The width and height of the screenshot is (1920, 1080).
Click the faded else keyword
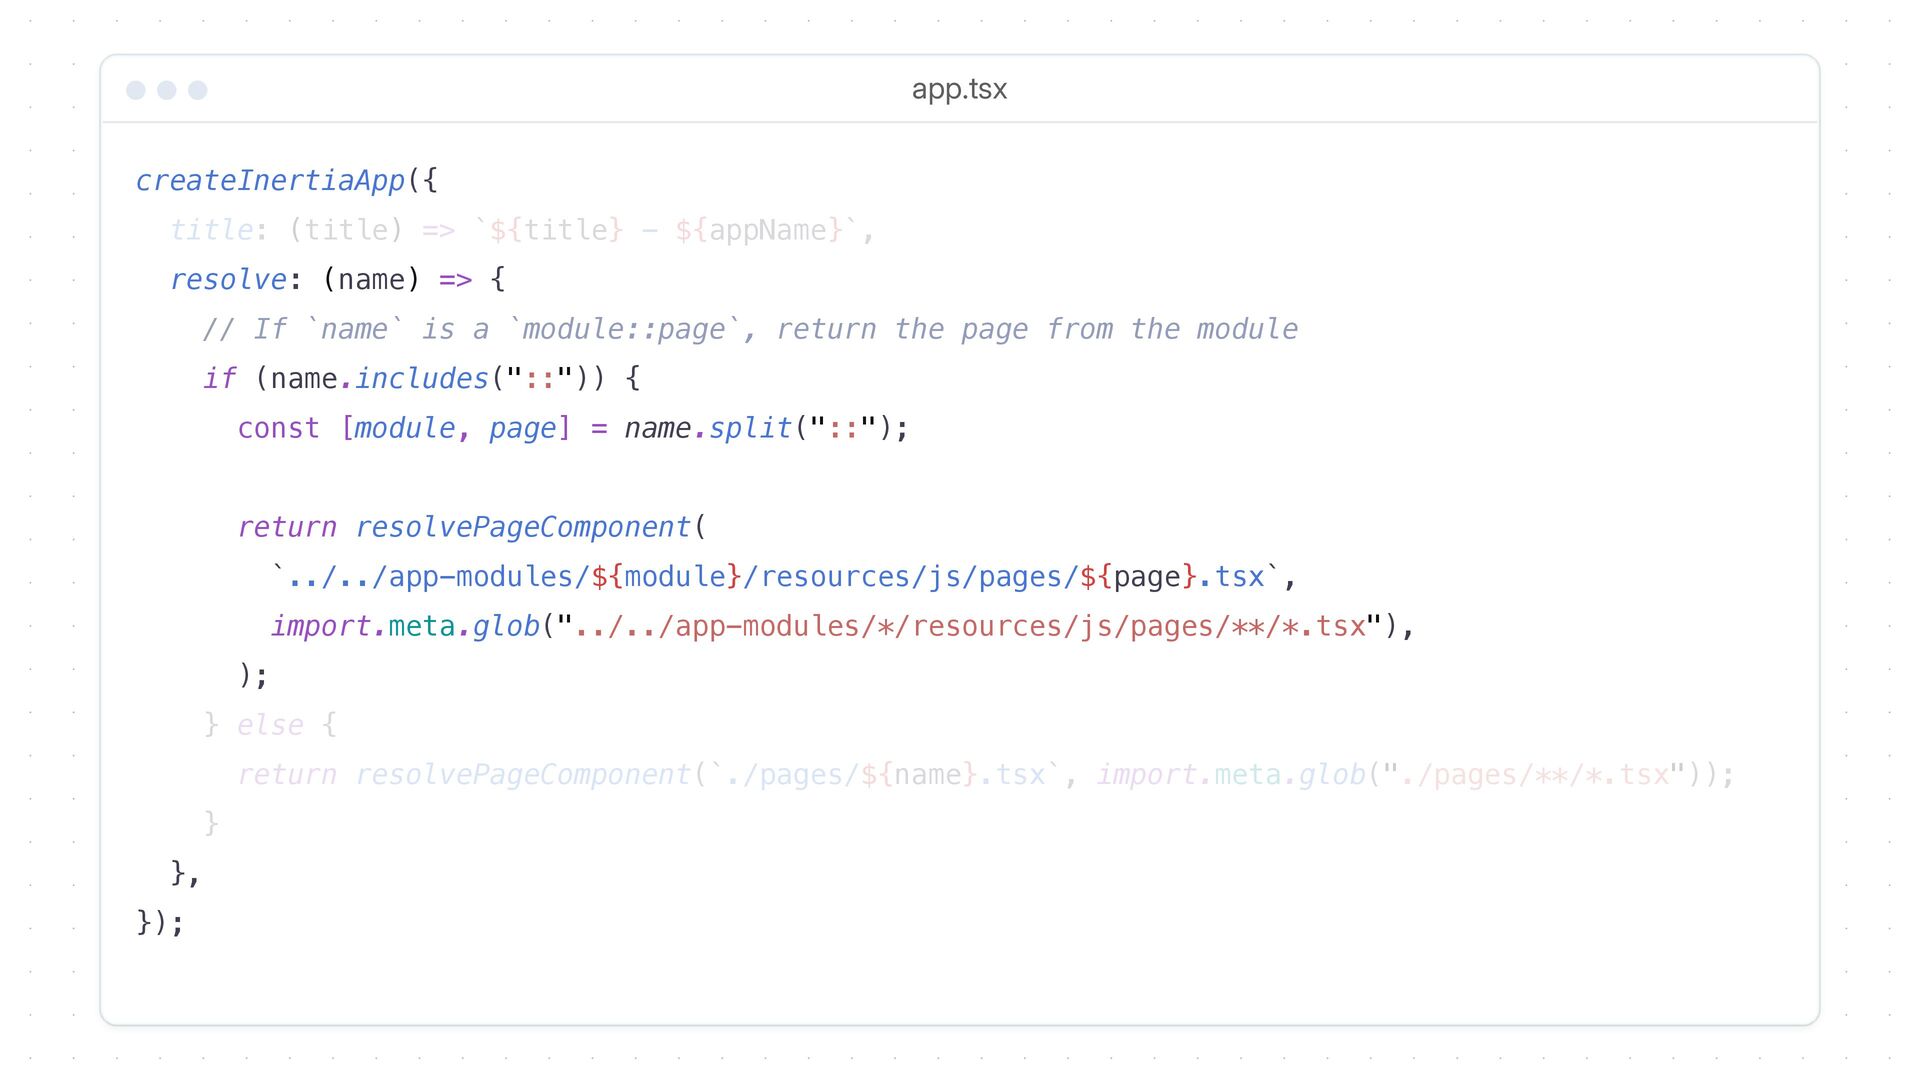(270, 725)
